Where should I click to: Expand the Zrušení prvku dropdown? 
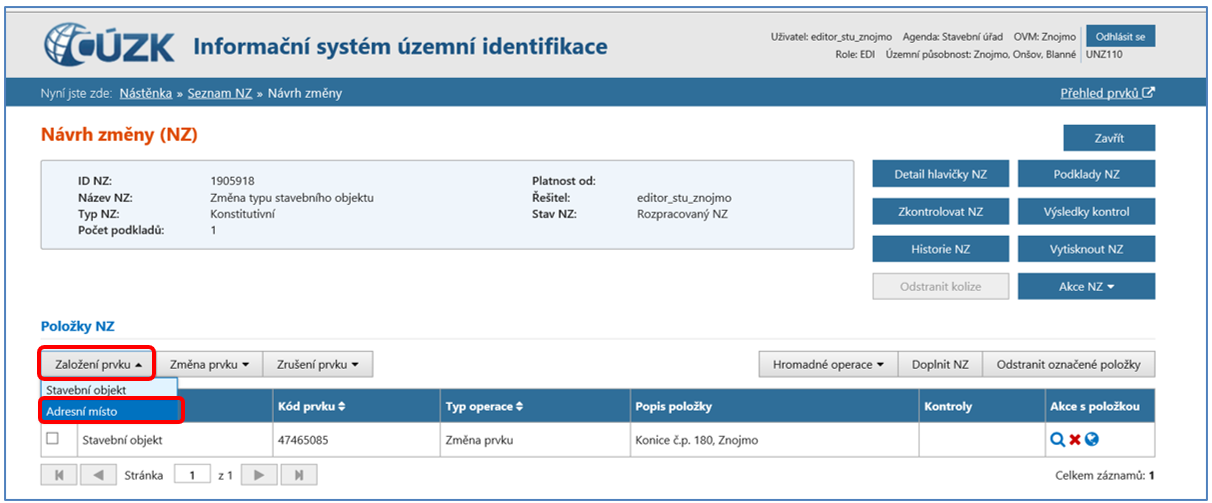click(x=317, y=365)
